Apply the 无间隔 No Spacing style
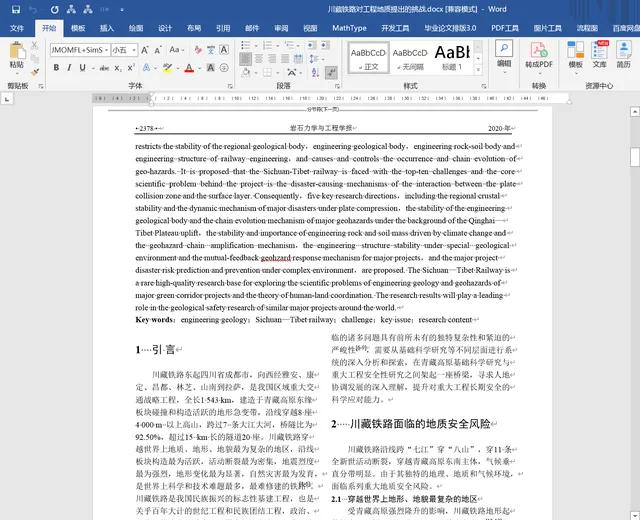The image size is (640, 520). tap(410, 58)
